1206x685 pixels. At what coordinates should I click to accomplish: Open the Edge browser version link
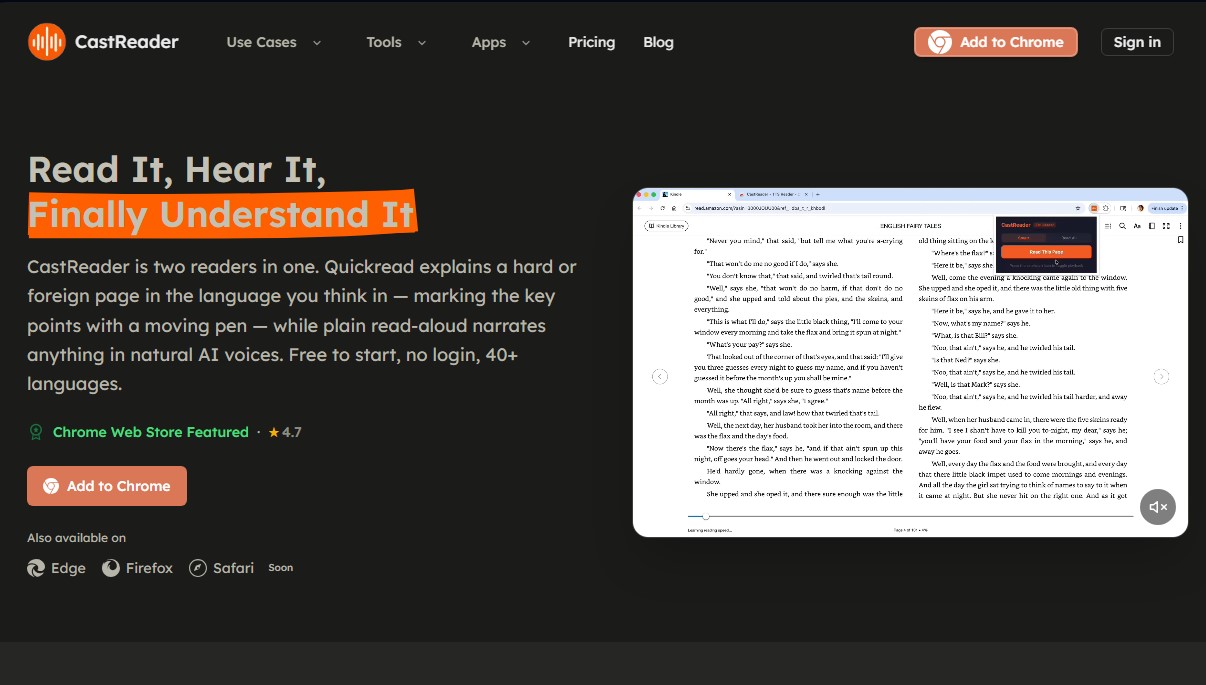pyautogui.click(x=56, y=568)
